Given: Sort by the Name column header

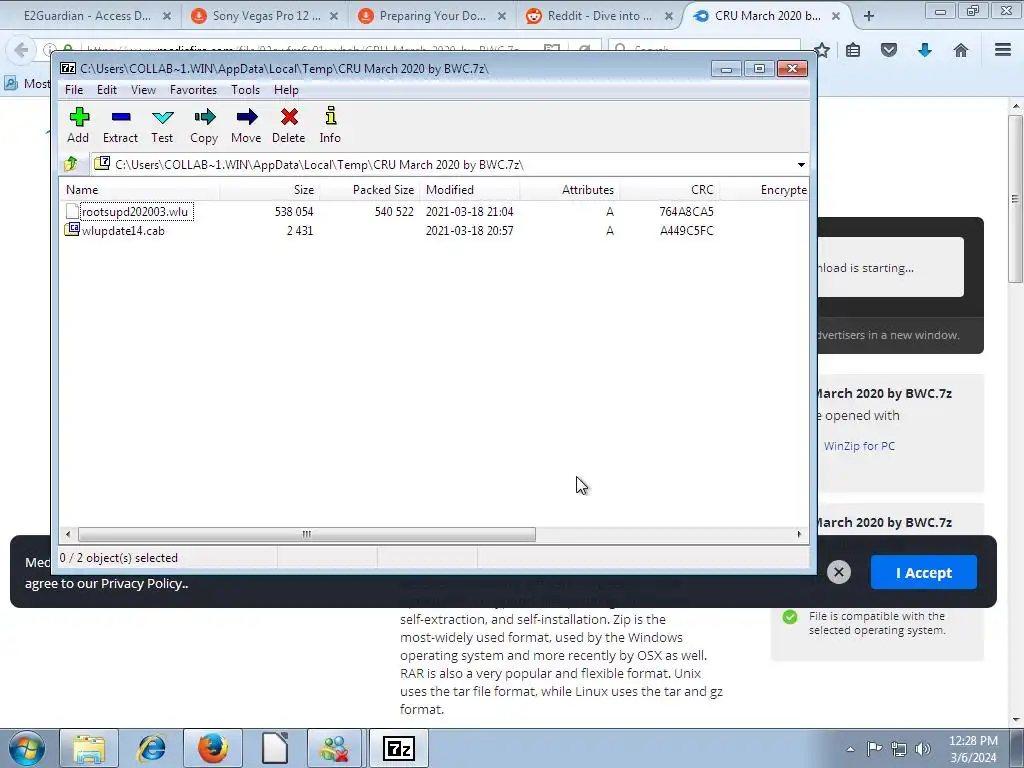Looking at the screenshot, I should point(140,190).
